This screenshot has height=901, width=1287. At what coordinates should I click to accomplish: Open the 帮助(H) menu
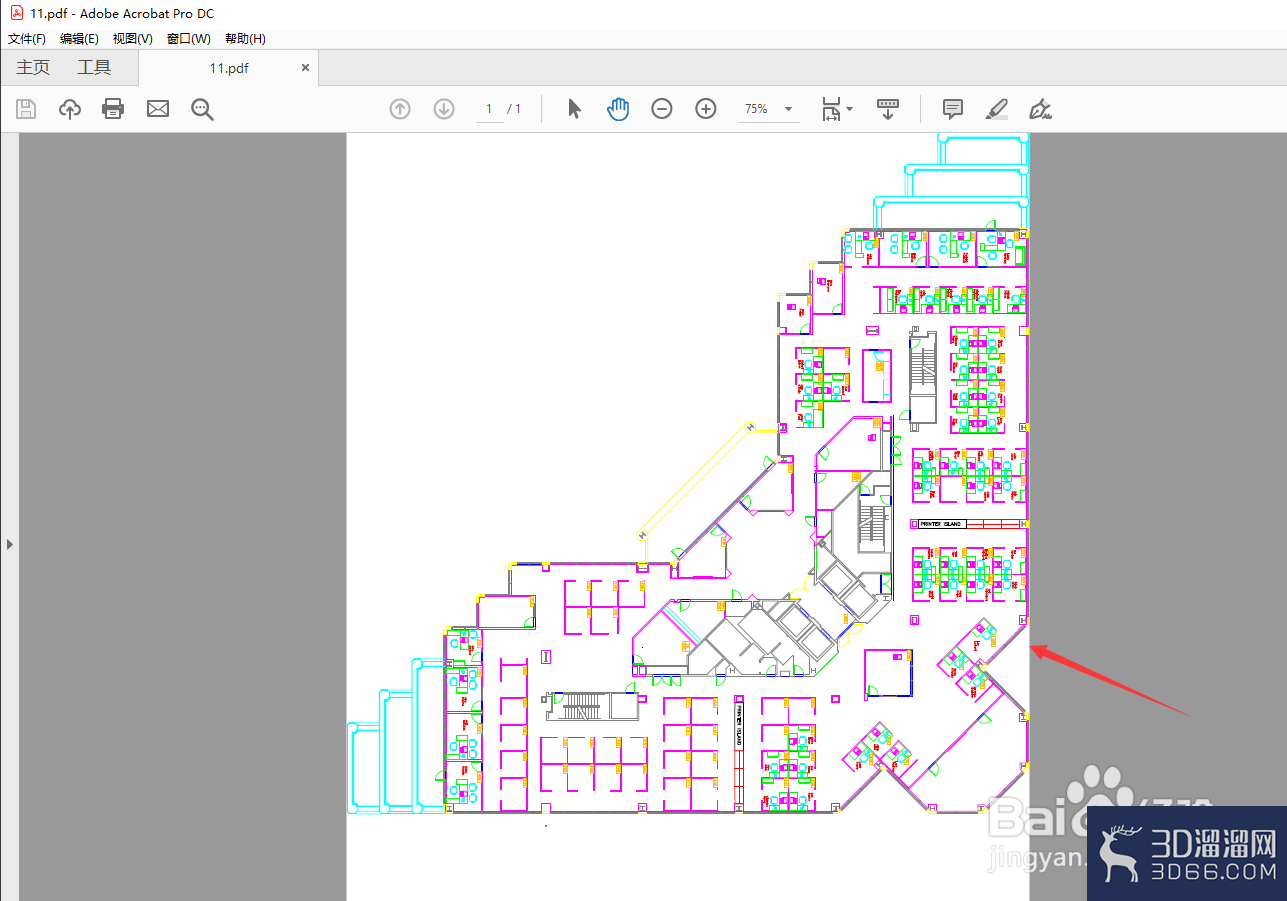tap(245, 39)
